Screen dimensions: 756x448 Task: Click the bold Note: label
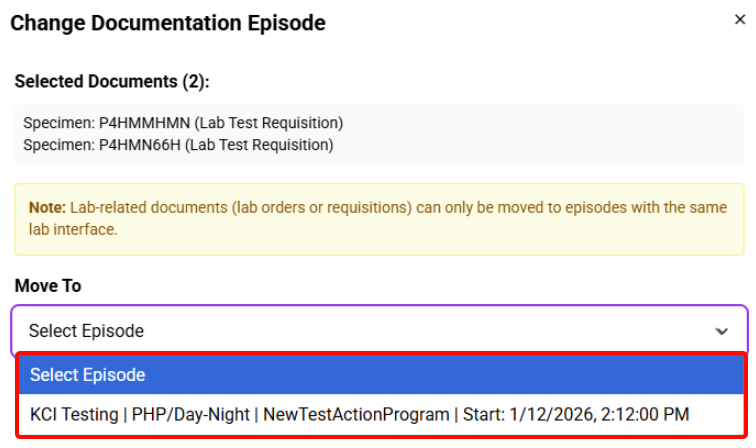(46, 207)
